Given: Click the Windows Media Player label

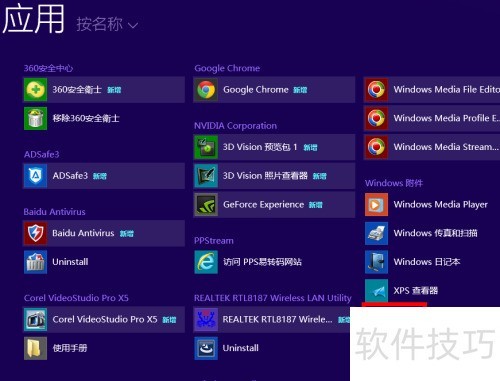Looking at the screenshot, I should (x=440, y=204).
